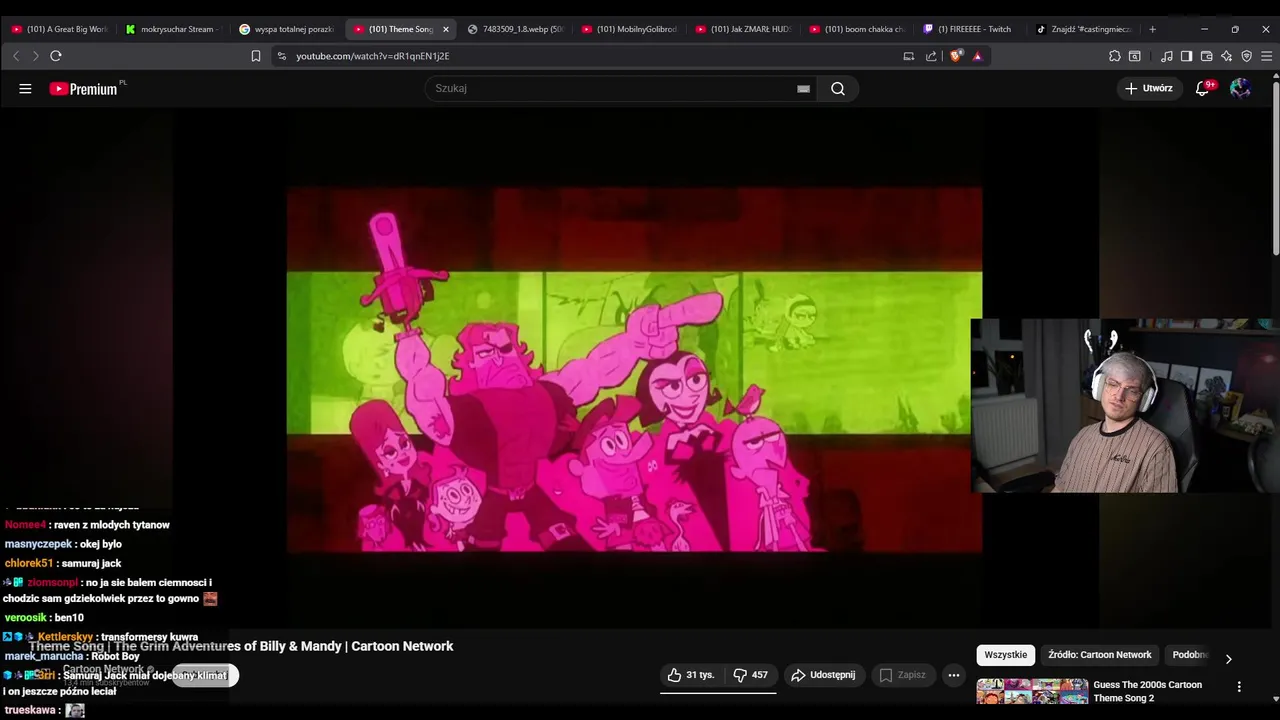
Task: Open Brave Wallet icon
Action: [x=1206, y=56]
